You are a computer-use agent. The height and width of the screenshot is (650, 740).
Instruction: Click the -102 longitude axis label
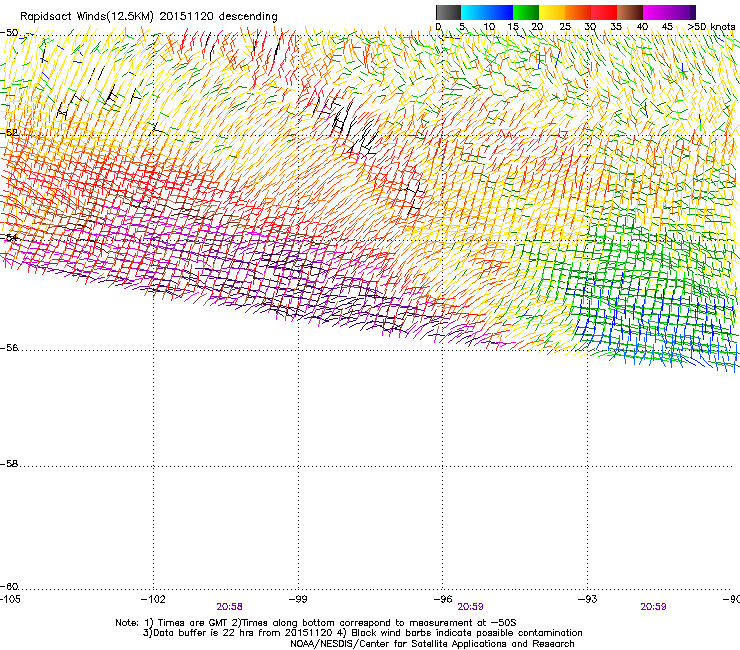point(153,599)
